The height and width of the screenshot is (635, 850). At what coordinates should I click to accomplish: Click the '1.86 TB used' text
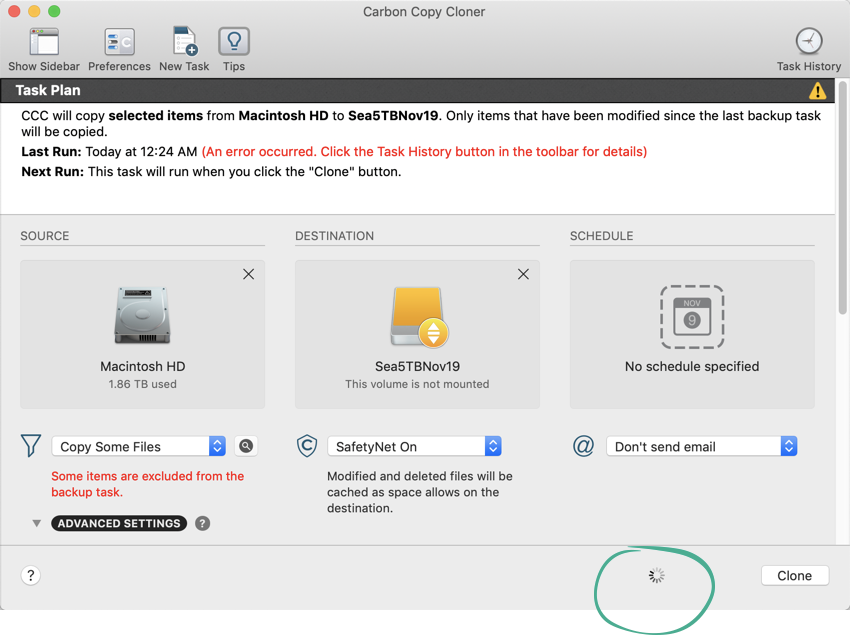pyautogui.click(x=143, y=384)
